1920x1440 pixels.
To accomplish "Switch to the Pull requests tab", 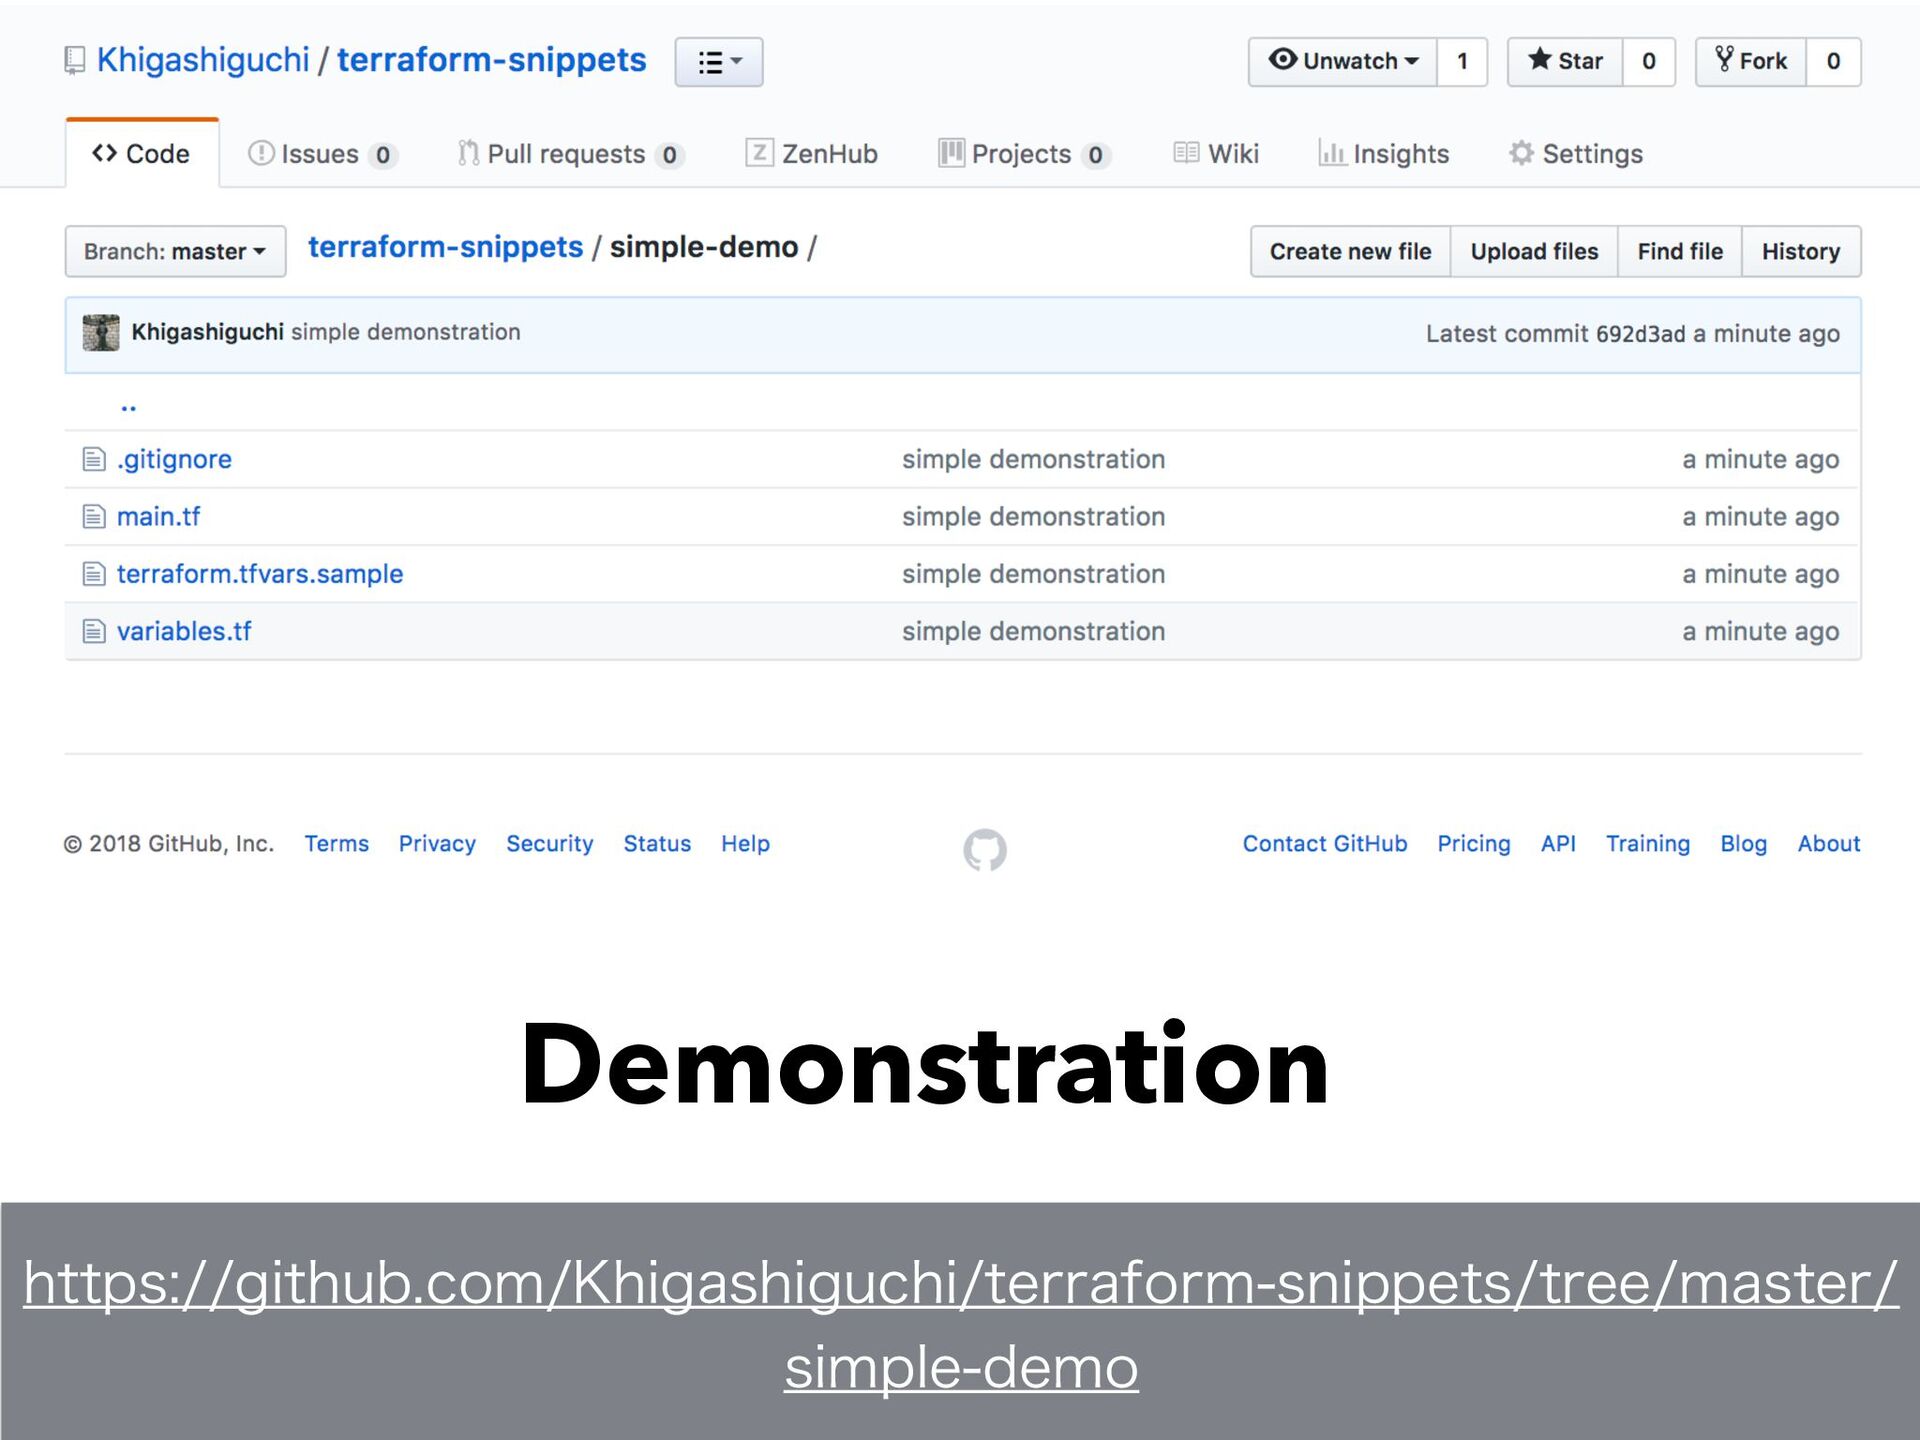I will click(x=570, y=154).
